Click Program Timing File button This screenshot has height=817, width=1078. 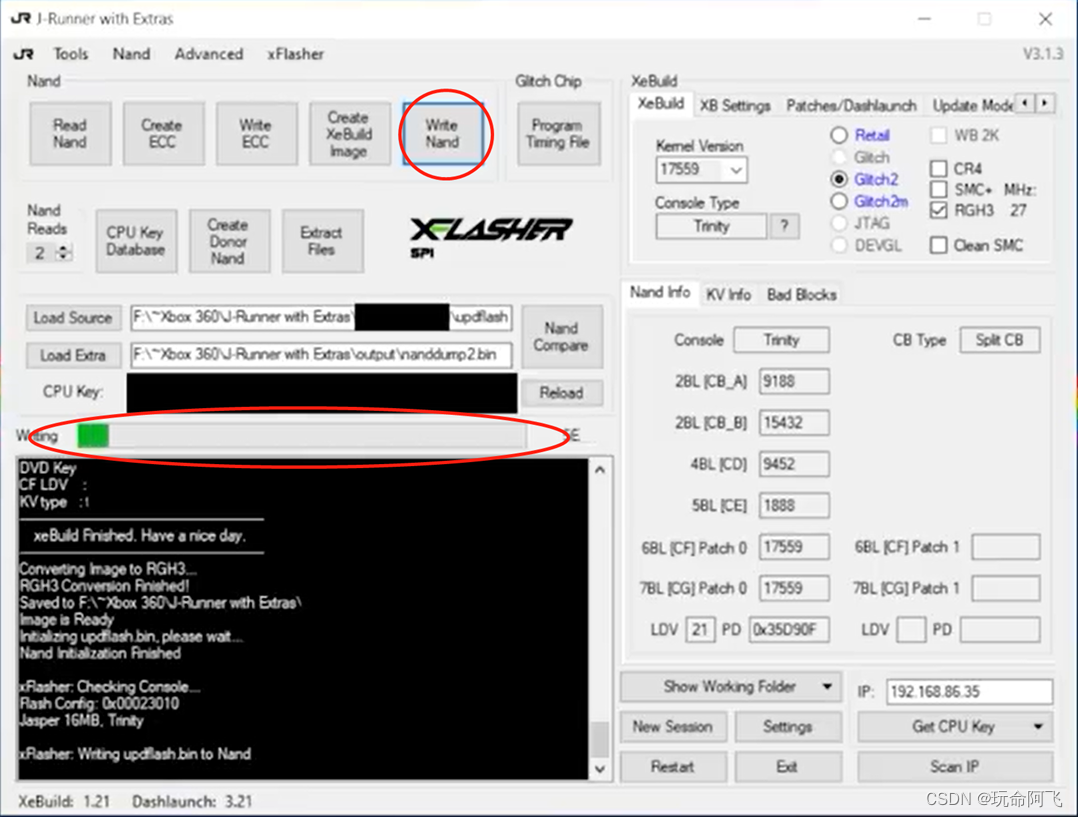click(558, 133)
